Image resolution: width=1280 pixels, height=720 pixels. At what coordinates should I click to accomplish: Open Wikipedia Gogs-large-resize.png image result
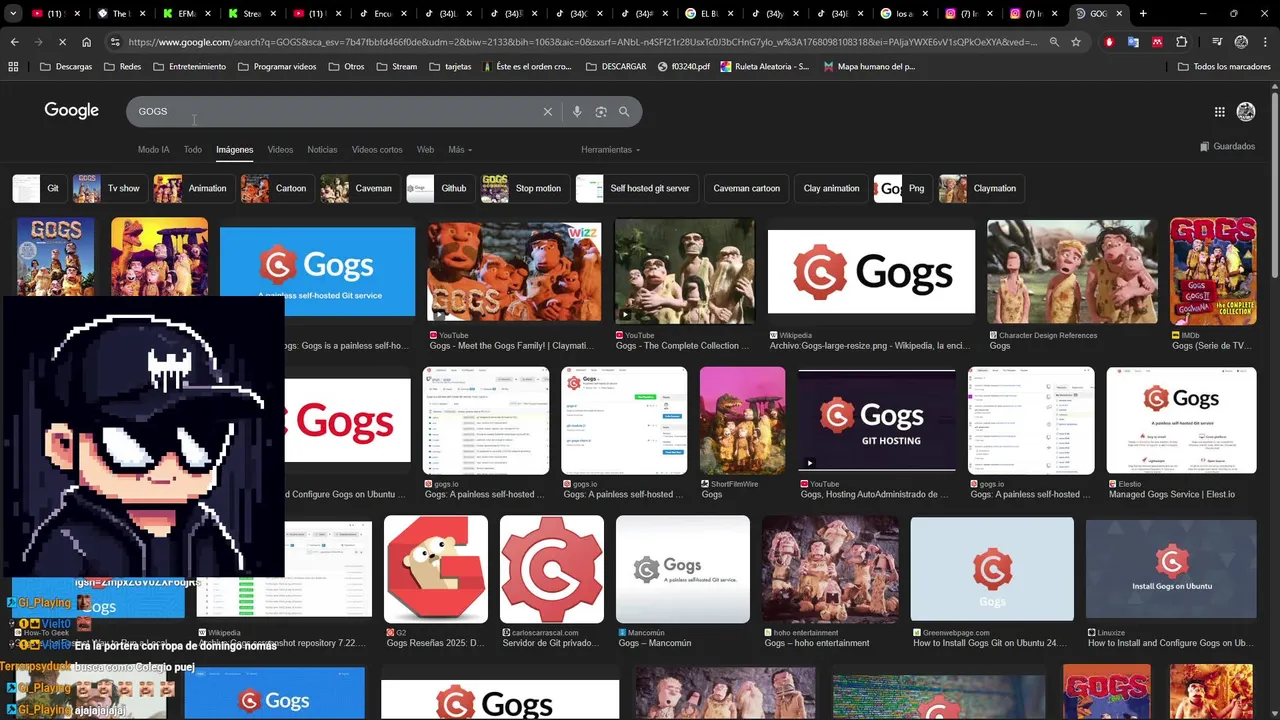pos(871,272)
